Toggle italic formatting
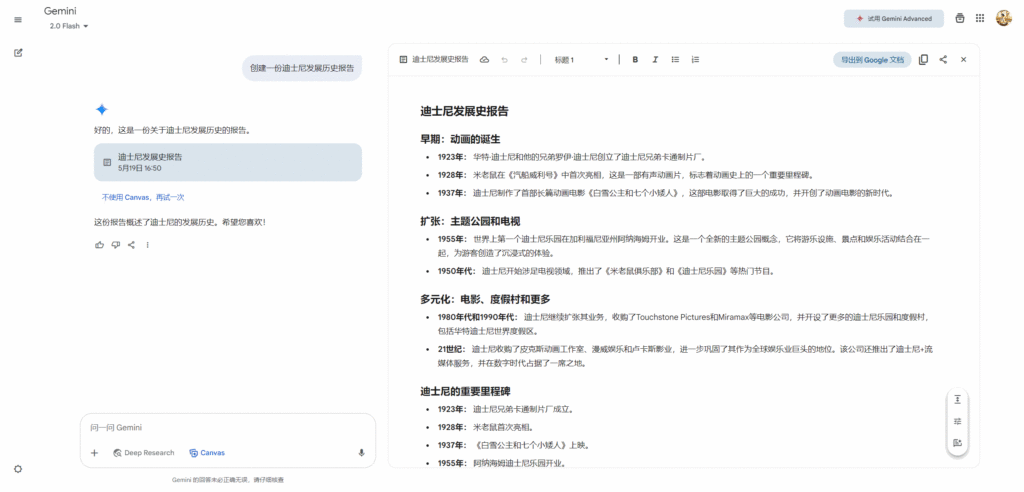The image size is (1024, 492). click(655, 59)
